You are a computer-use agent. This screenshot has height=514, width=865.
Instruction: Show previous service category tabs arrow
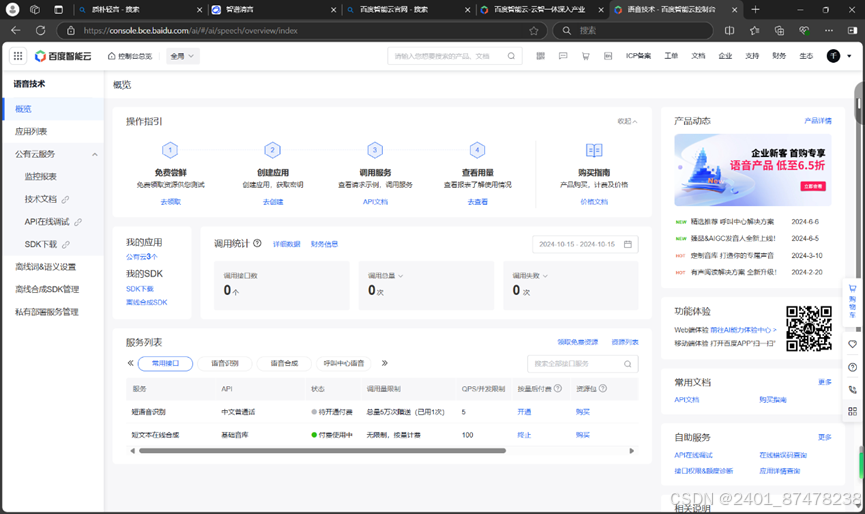pos(130,363)
